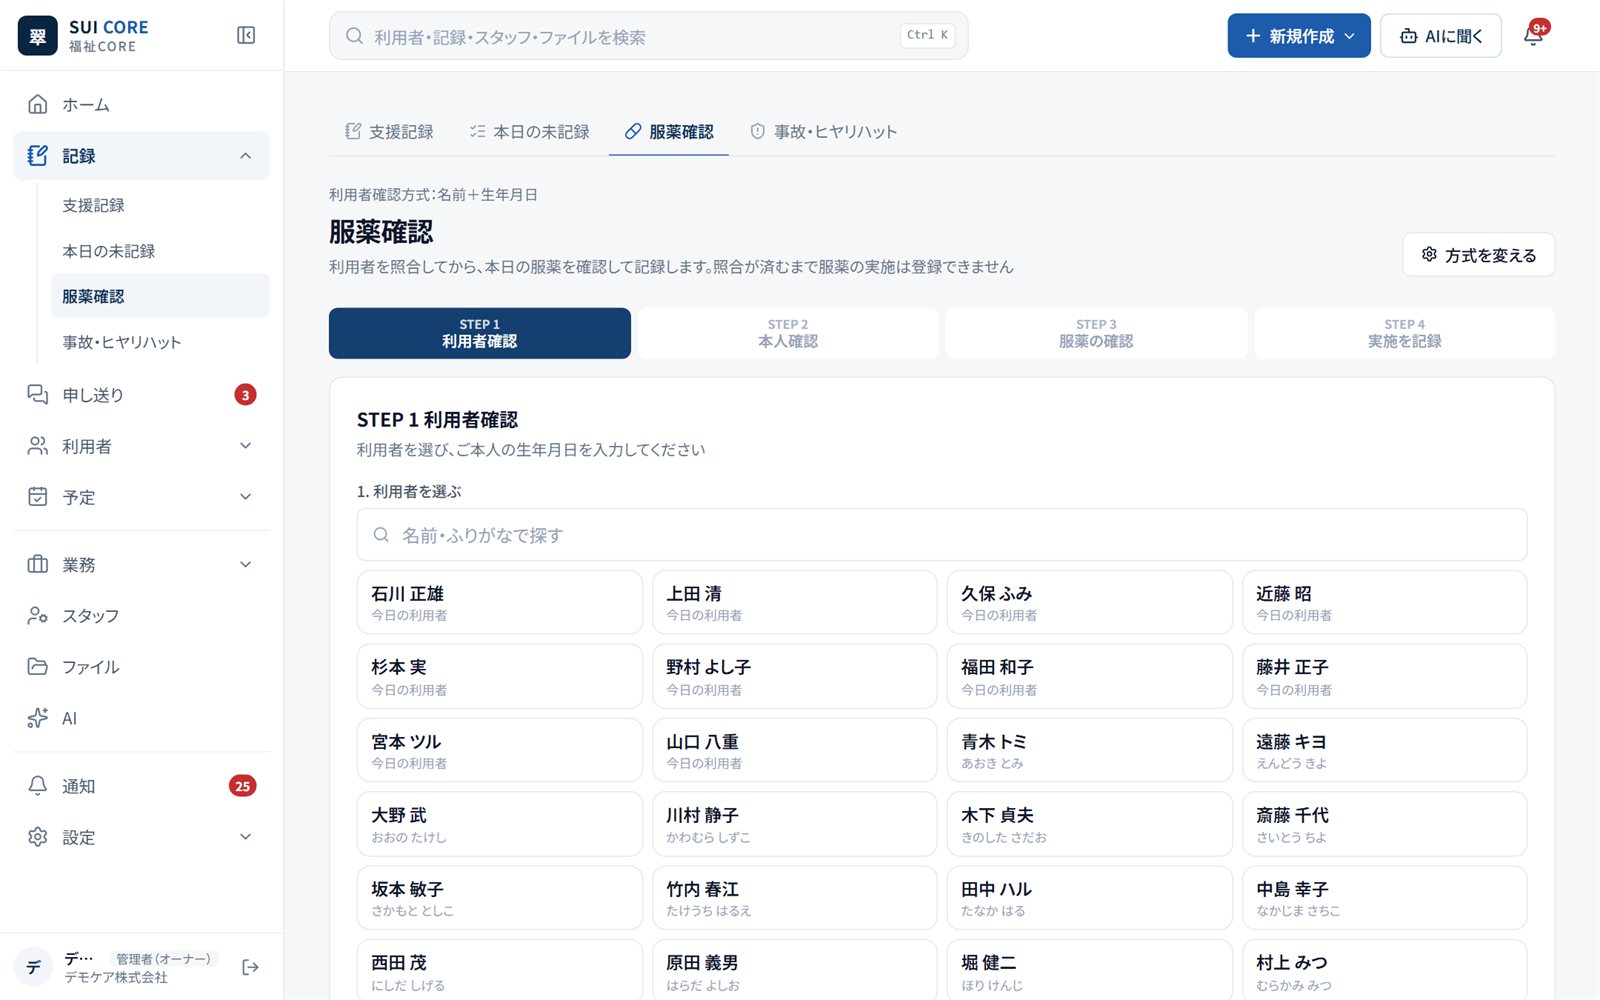Select user 西田 茂
The image size is (1600, 1000).
[x=499, y=970]
